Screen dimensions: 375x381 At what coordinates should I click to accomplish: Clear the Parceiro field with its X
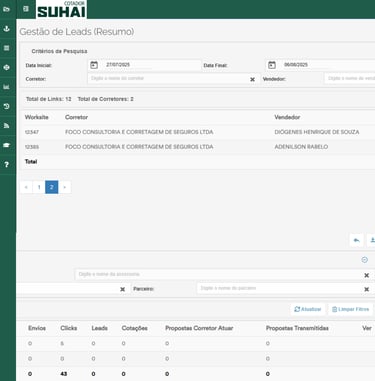366,289
